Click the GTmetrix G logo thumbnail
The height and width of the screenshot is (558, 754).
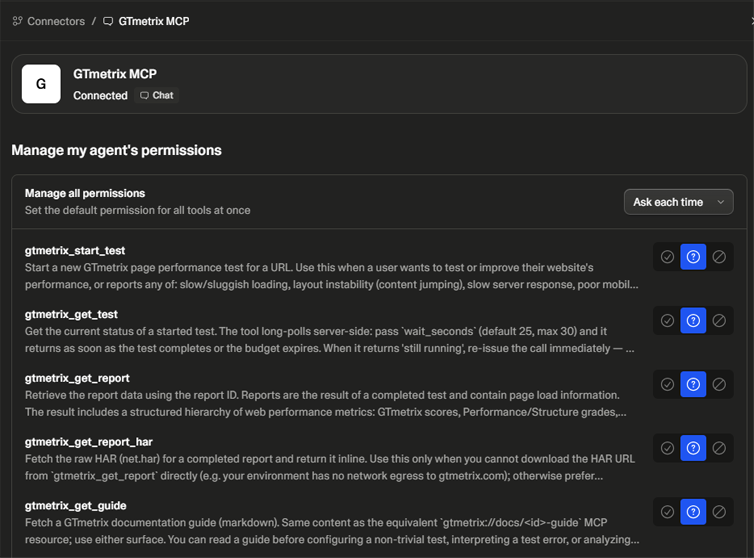[x=41, y=84]
